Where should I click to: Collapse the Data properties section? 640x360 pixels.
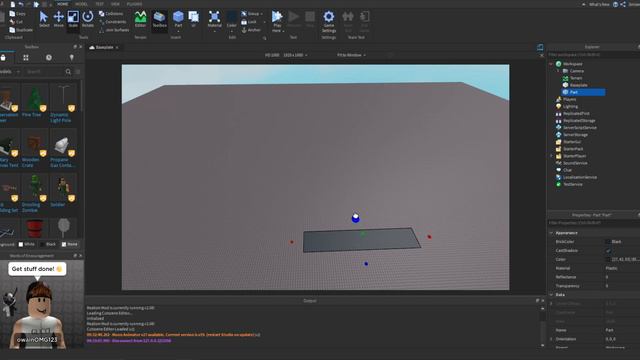pos(551,295)
